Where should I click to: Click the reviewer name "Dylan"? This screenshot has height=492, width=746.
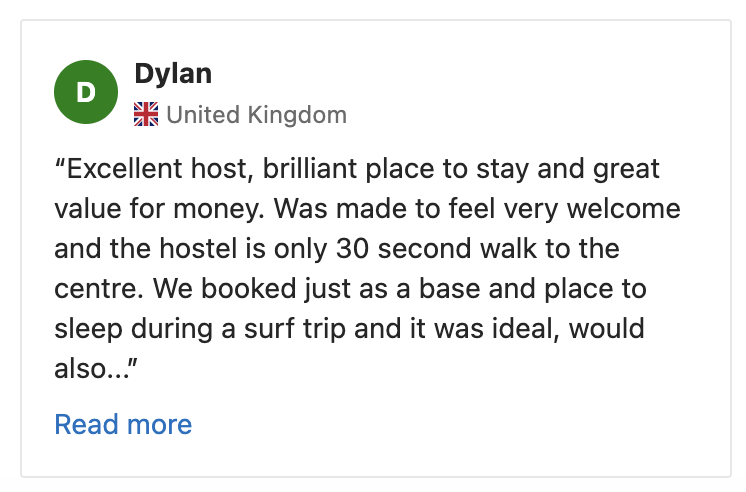click(173, 74)
